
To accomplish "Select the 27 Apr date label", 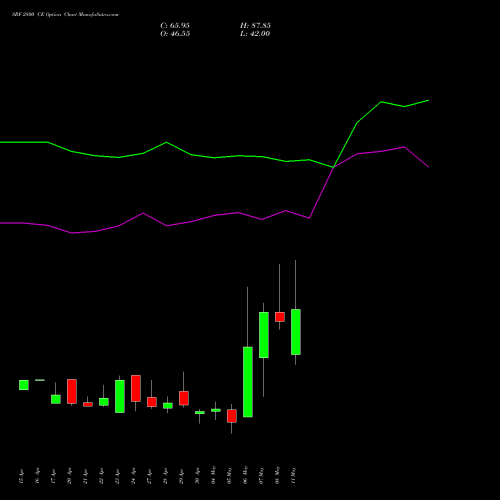I will (149, 476).
